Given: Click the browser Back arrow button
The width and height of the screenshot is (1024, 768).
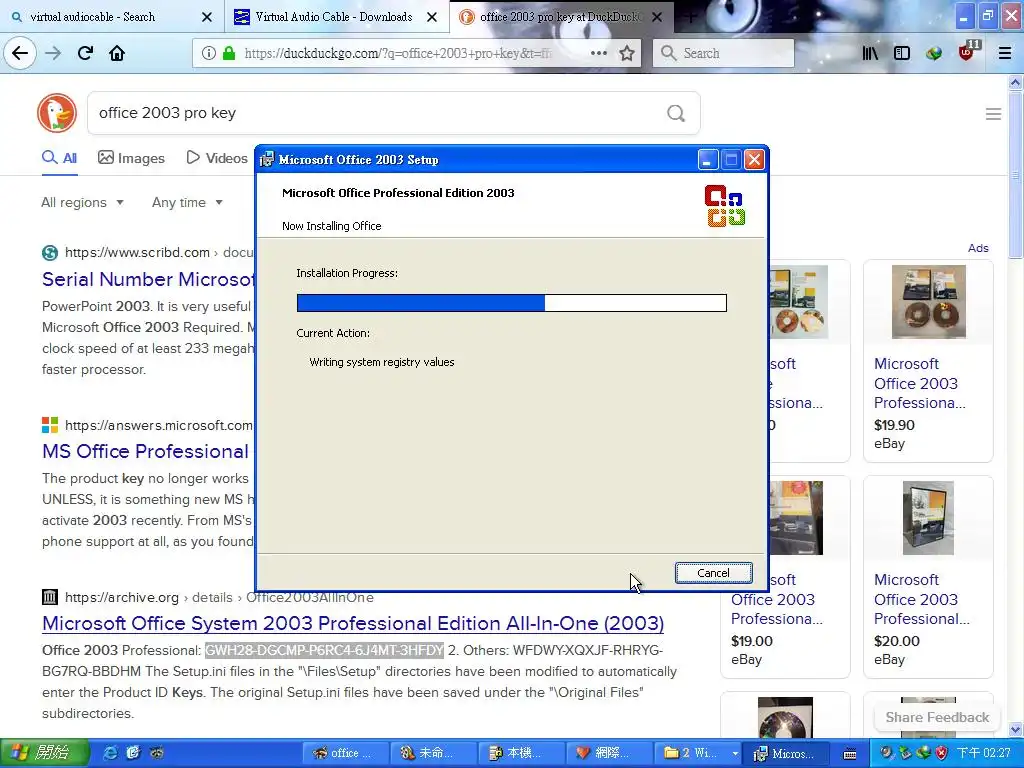Looking at the screenshot, I should pos(20,53).
